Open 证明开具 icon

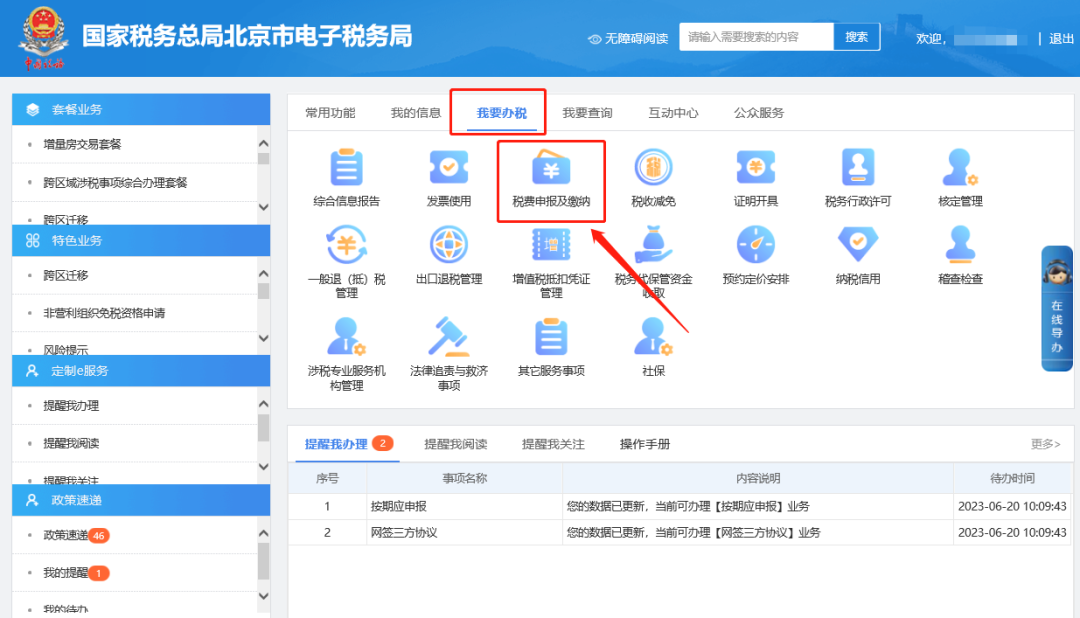(x=756, y=167)
